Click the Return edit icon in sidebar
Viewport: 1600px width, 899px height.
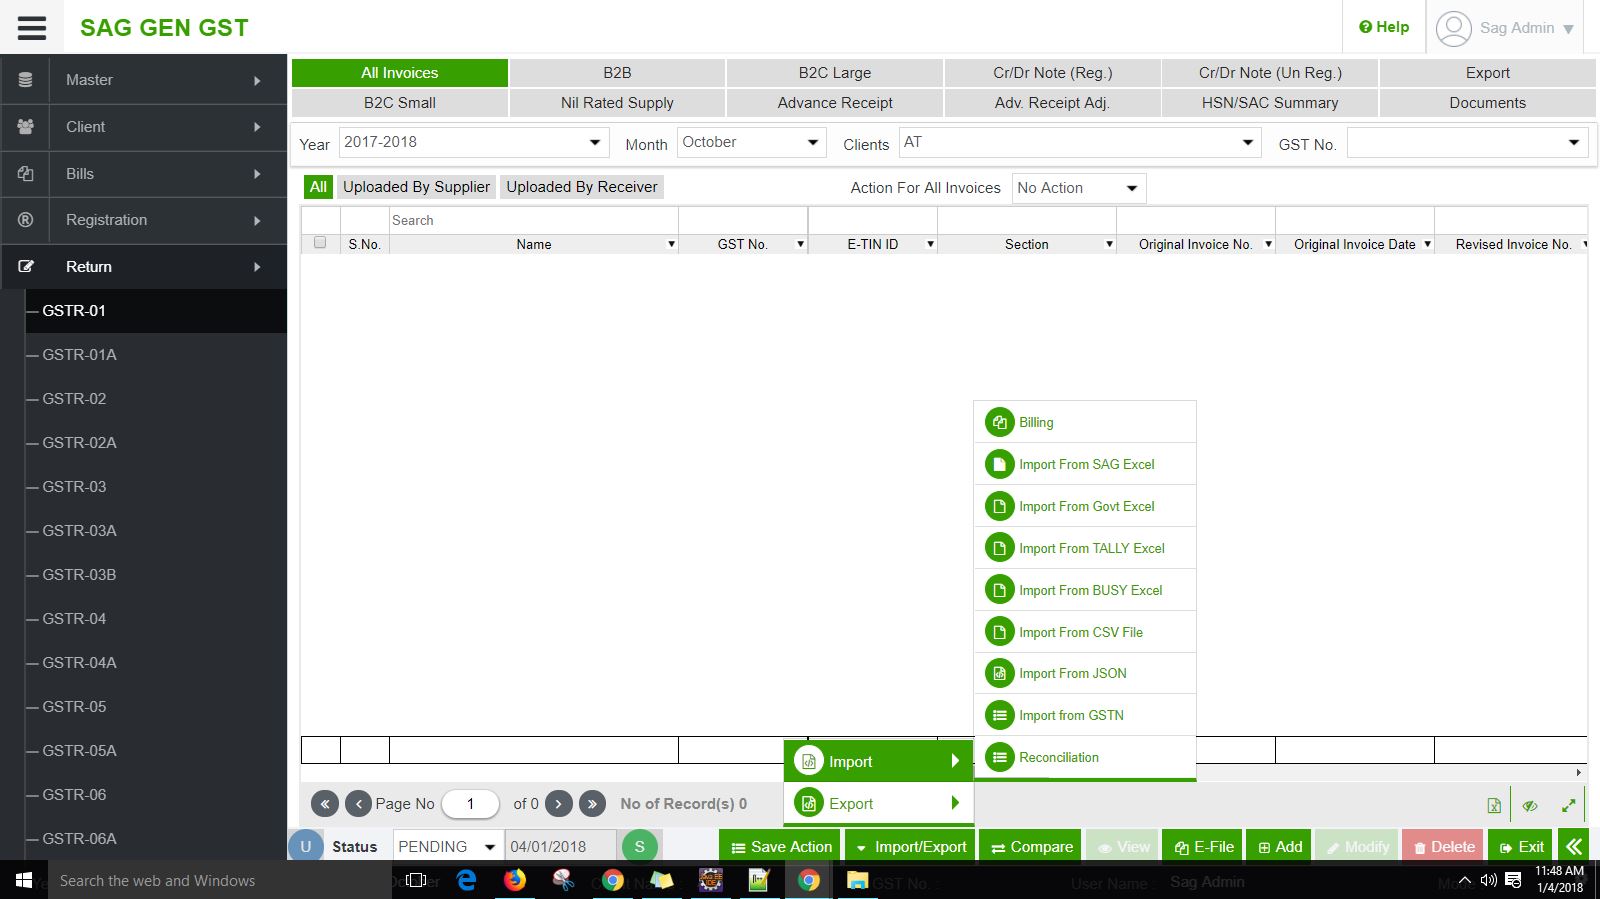click(26, 267)
